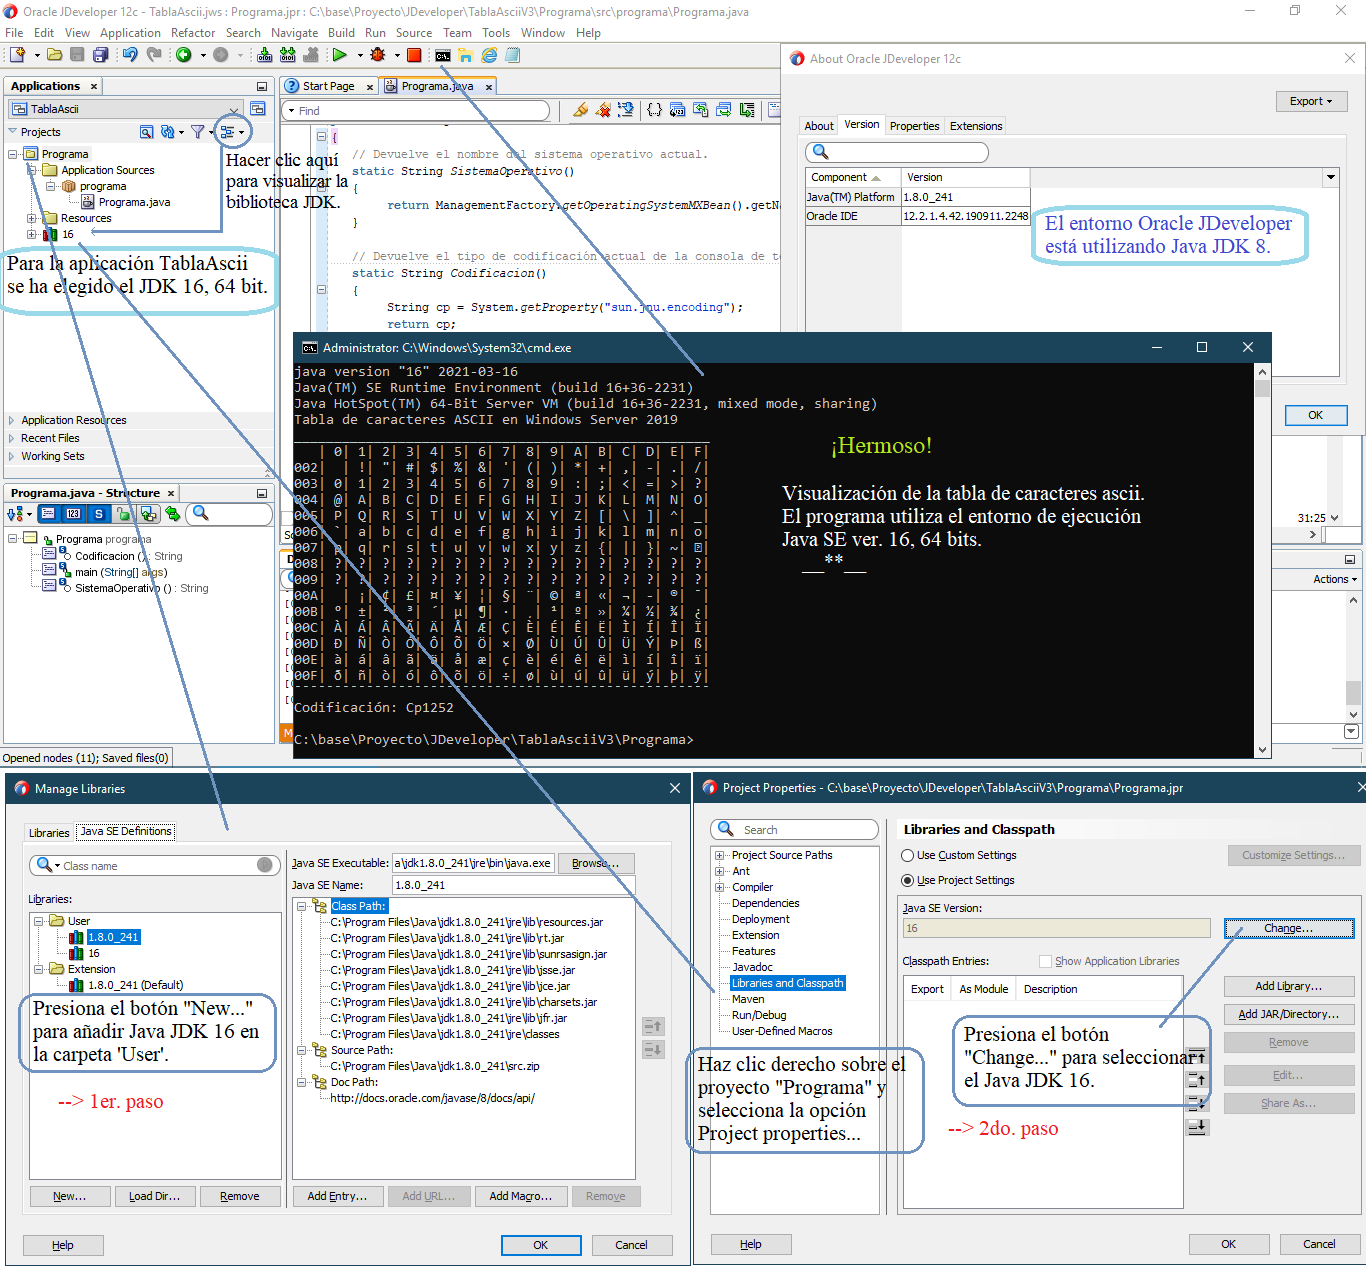
Task: Click the green Back navigation icon
Action: point(184,55)
